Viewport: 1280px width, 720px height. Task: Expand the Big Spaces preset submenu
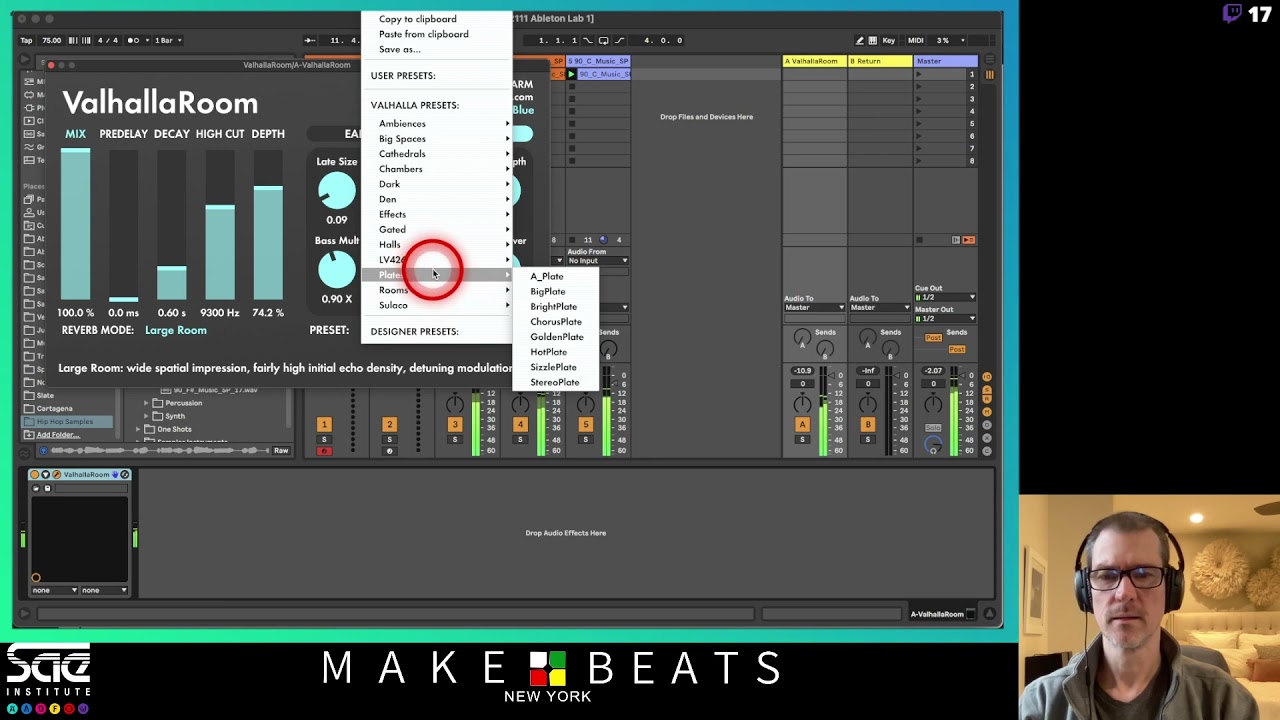pos(437,139)
